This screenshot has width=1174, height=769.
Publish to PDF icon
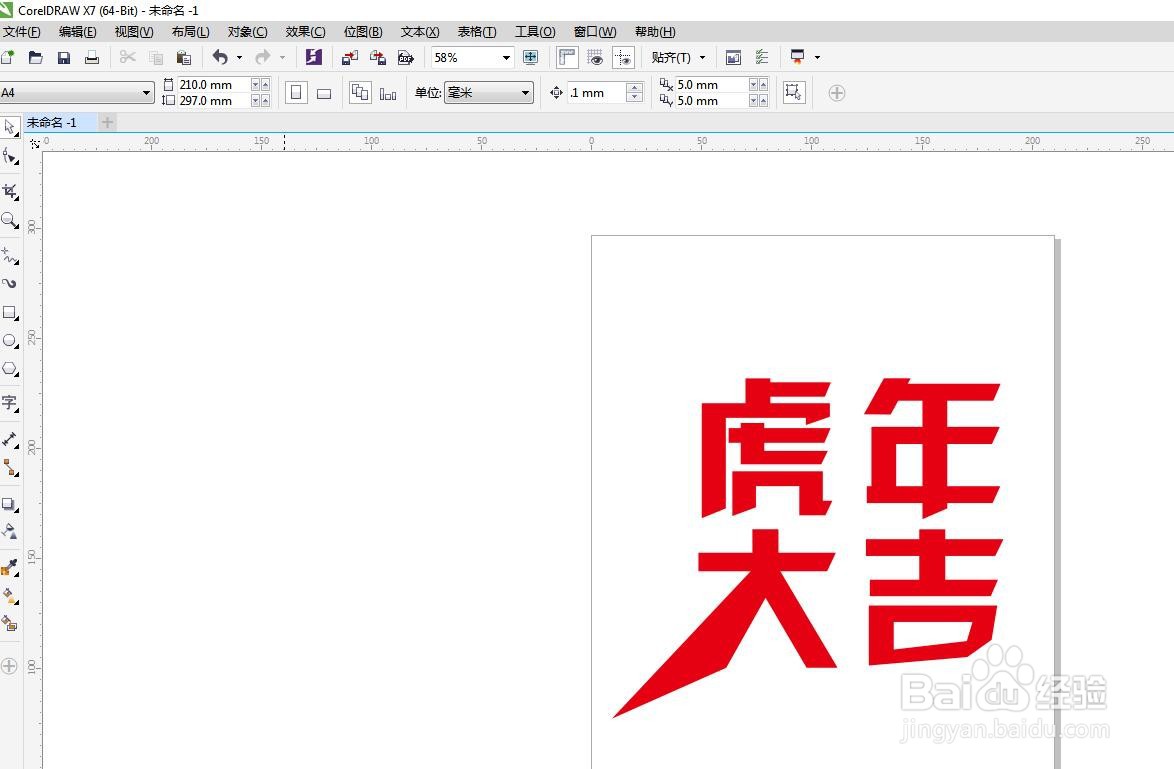click(406, 57)
